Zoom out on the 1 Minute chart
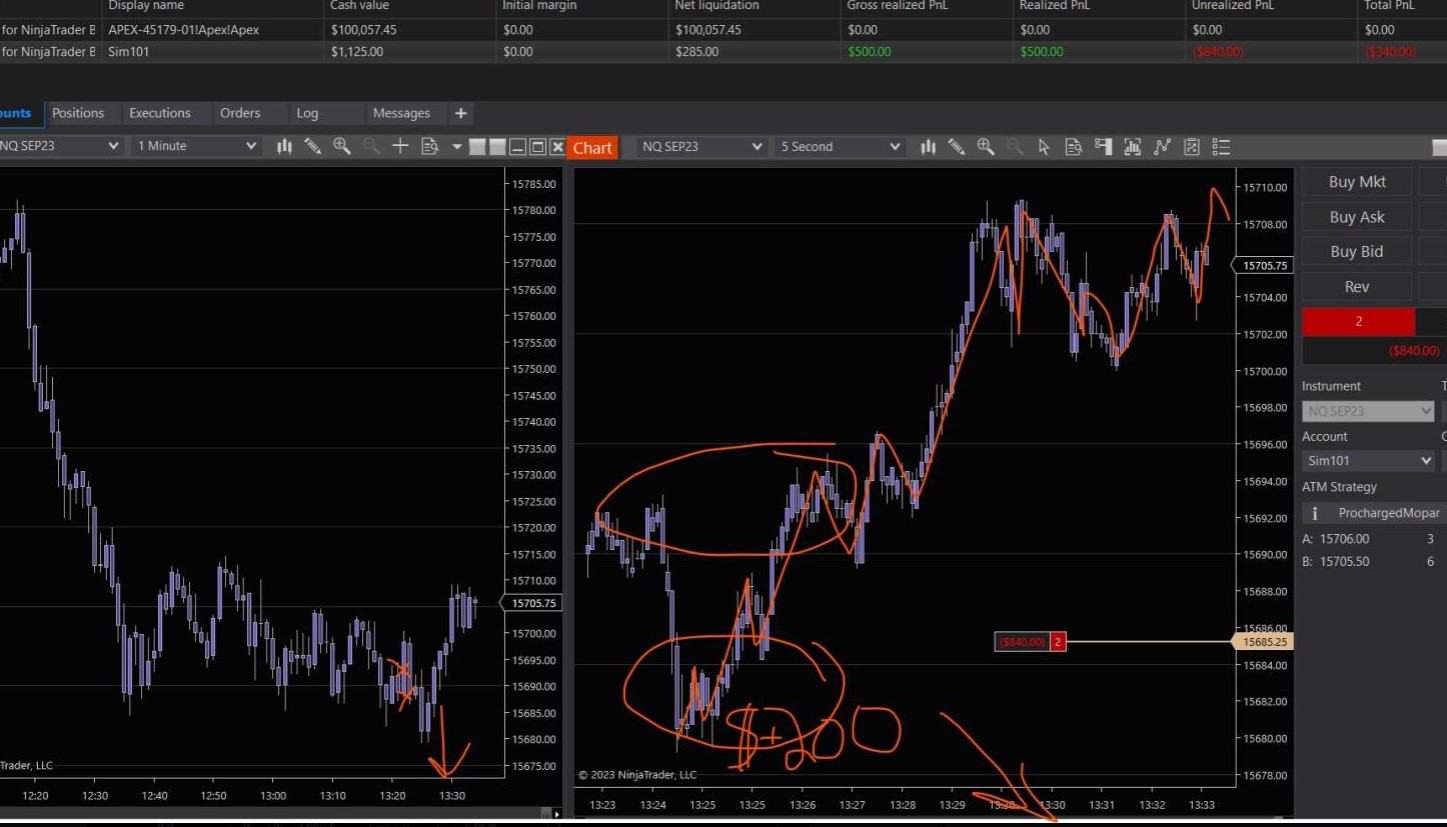Image resolution: width=1447 pixels, height=827 pixels. [371, 146]
